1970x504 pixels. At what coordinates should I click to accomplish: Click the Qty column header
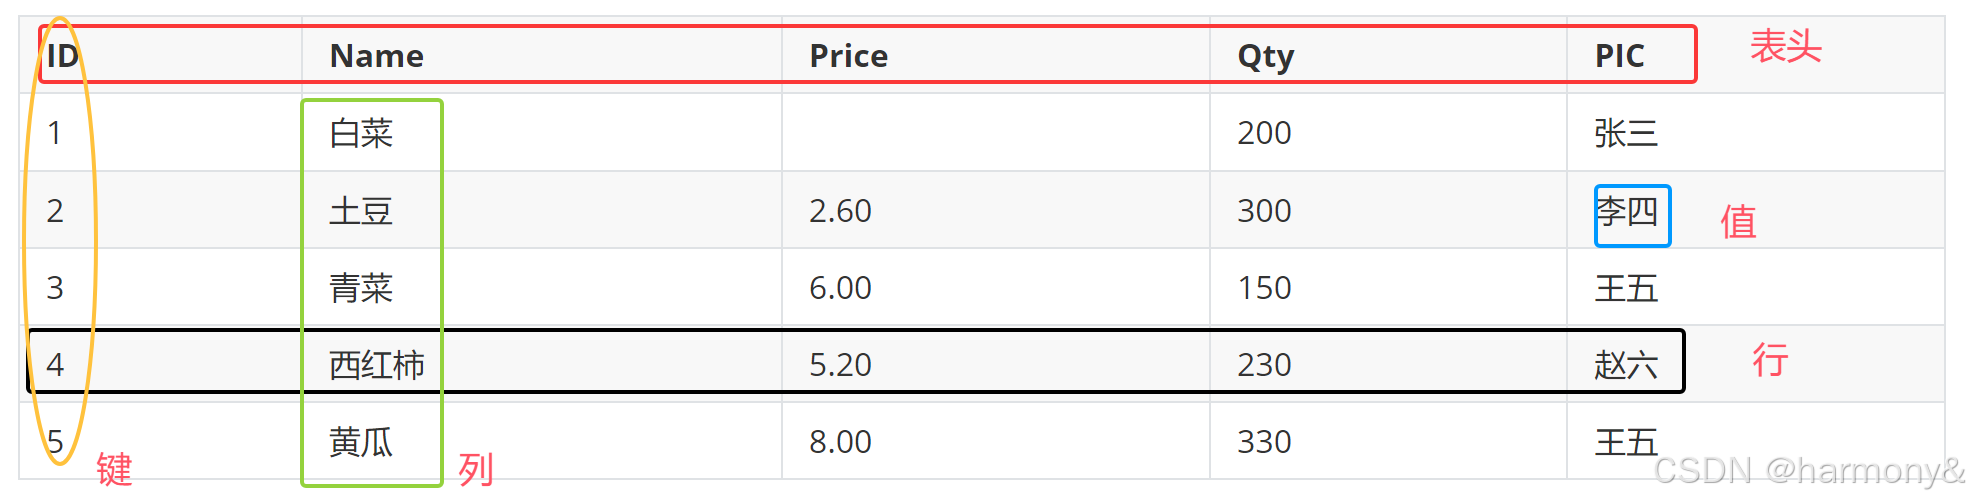[x=1265, y=57]
